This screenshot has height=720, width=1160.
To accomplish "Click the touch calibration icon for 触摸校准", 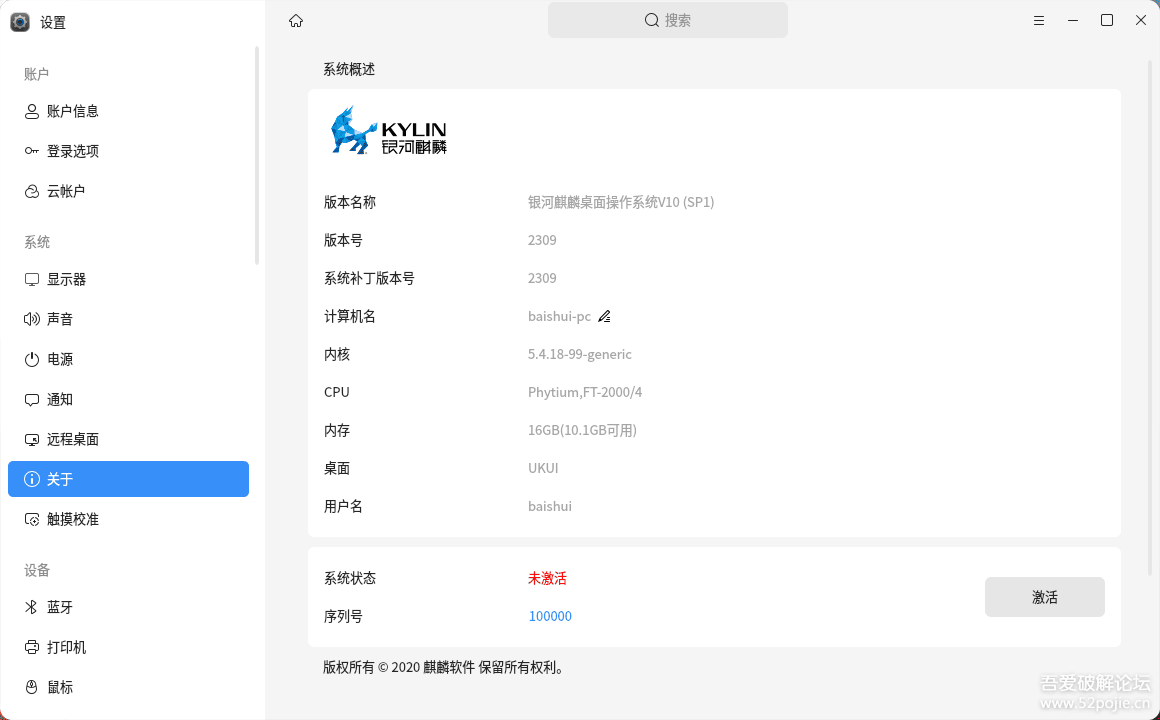I will (32, 519).
